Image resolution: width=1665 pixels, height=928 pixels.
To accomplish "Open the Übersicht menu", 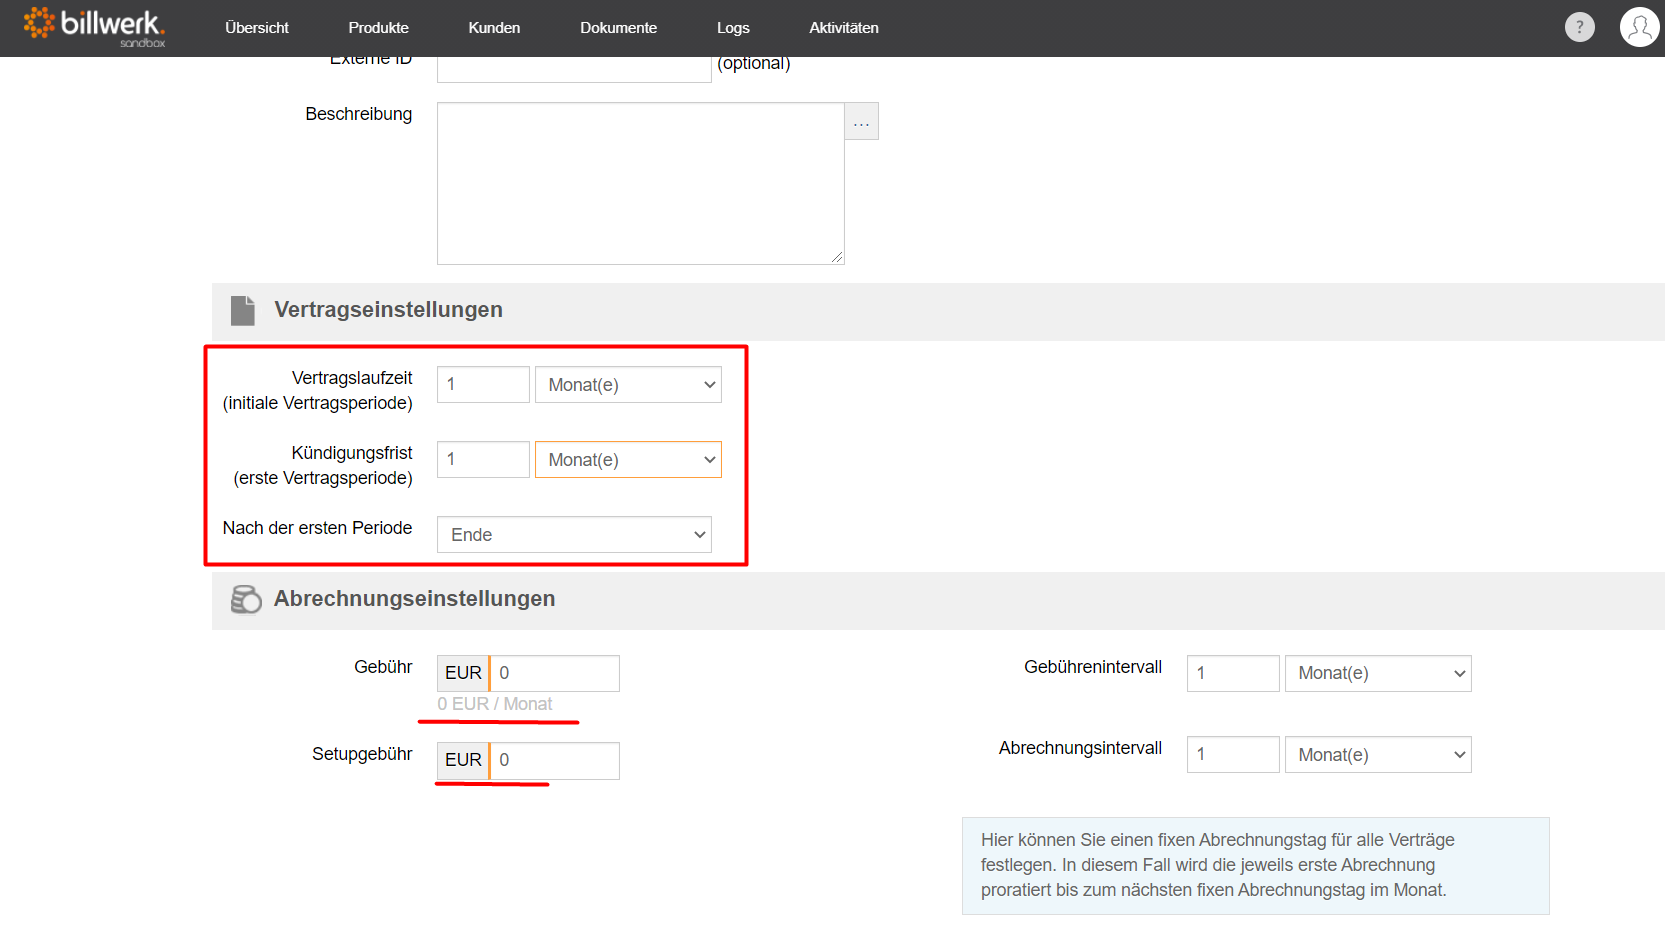I will [x=257, y=28].
